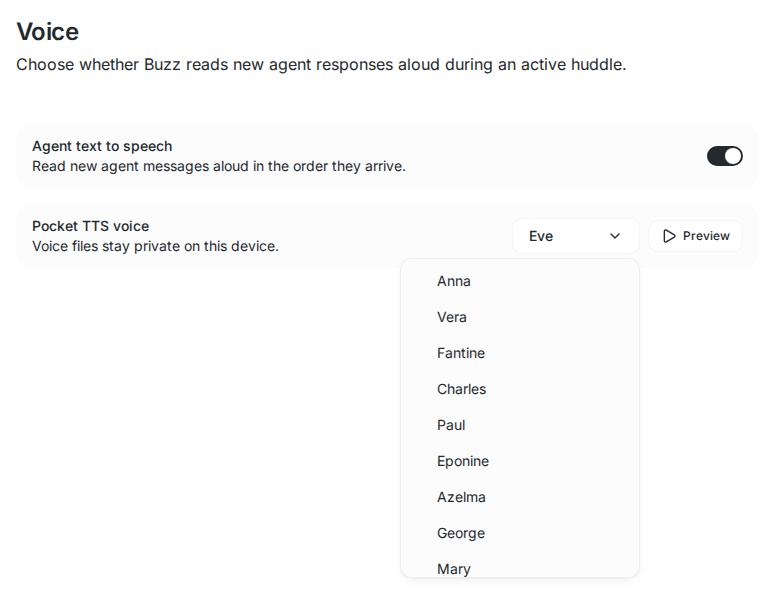
Task: Click the 'Voice files stay private' text
Action: point(155,246)
